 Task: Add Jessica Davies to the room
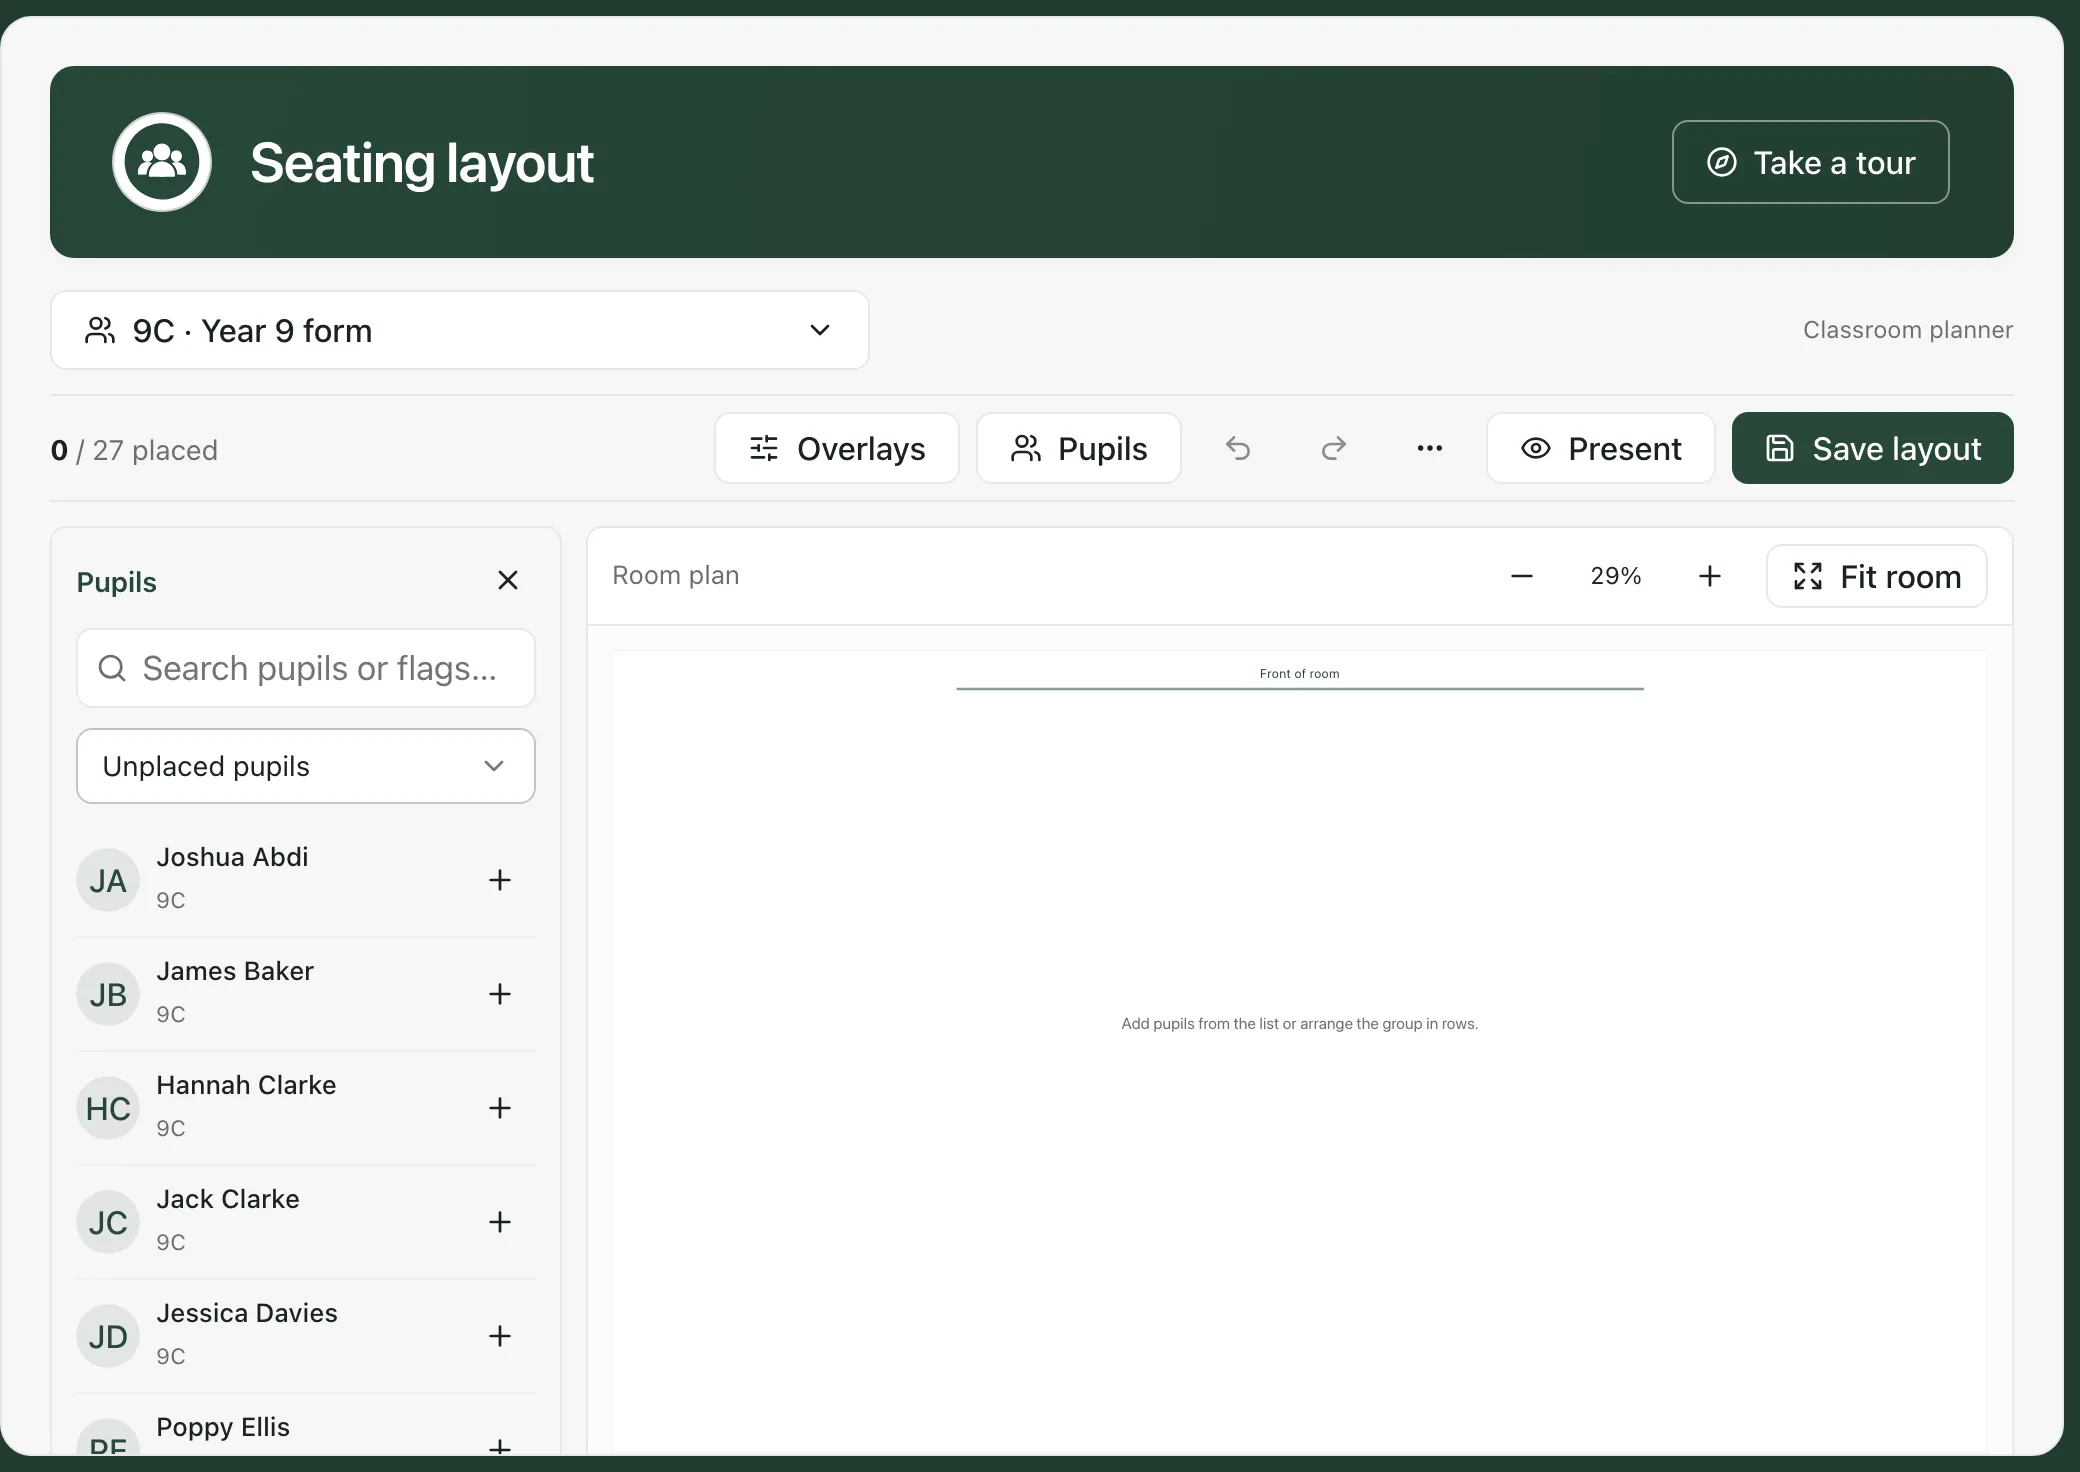point(500,1336)
